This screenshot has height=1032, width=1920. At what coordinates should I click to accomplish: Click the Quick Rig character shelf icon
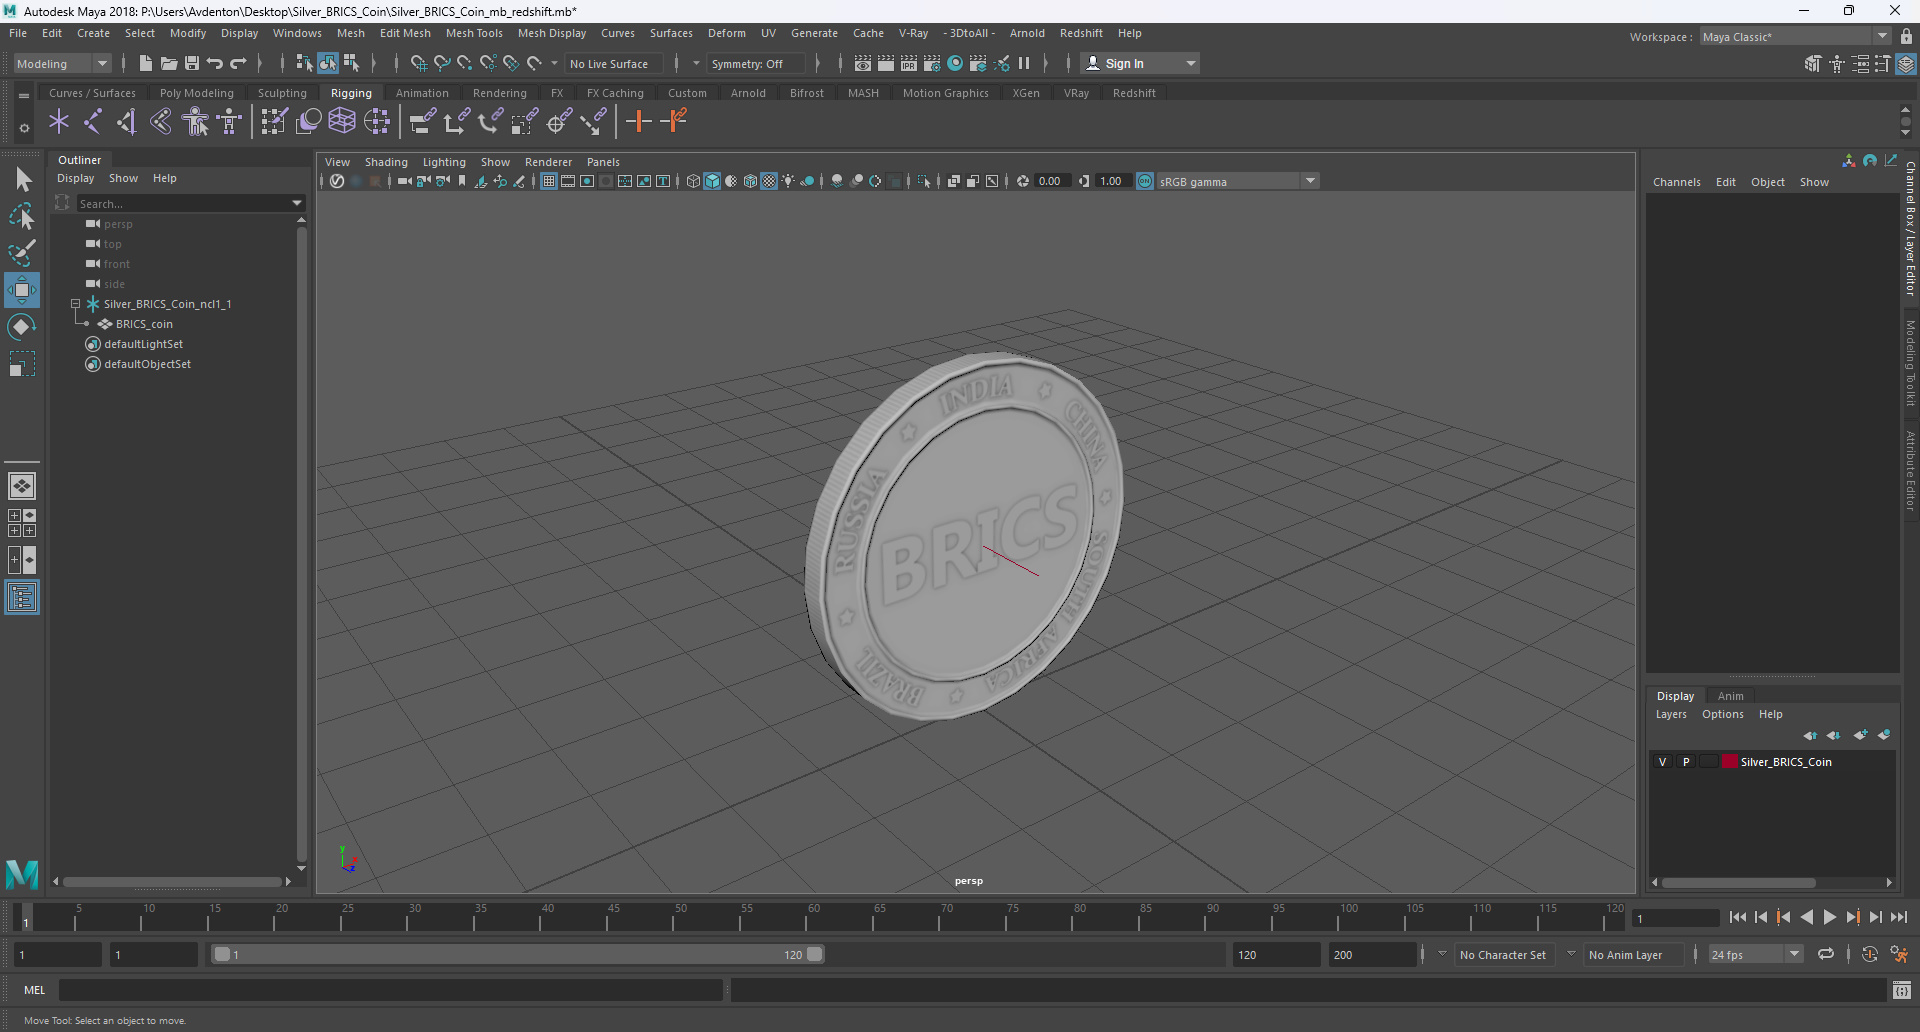click(x=196, y=122)
